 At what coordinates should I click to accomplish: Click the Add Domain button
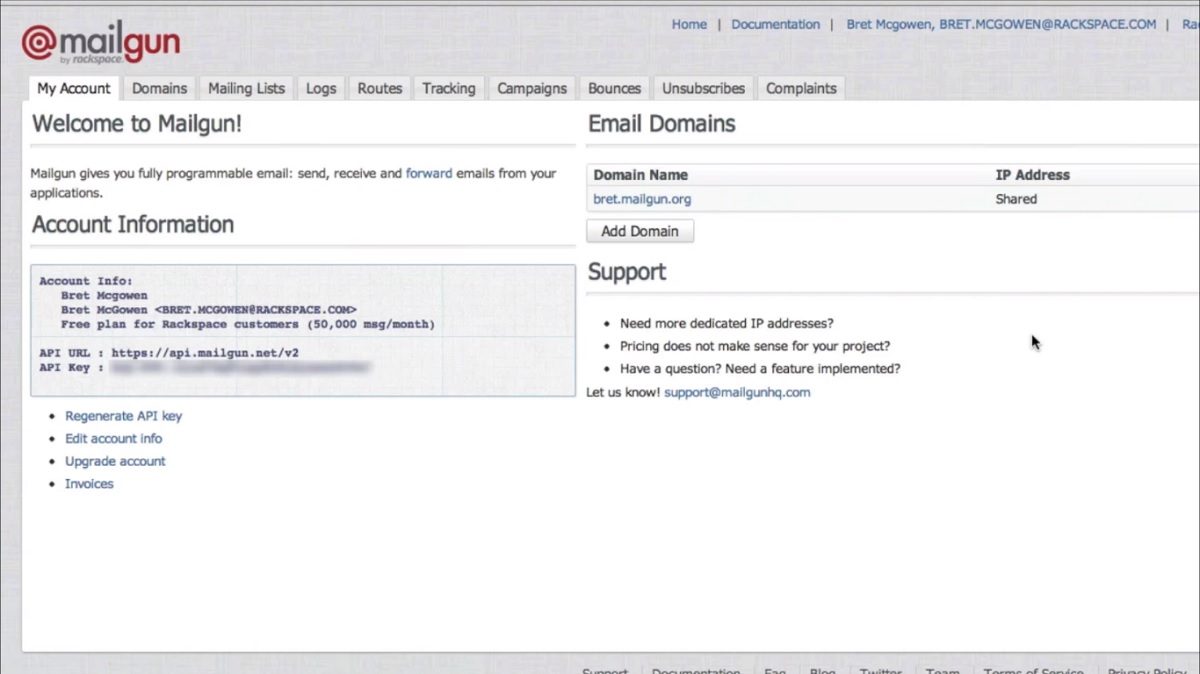(640, 231)
